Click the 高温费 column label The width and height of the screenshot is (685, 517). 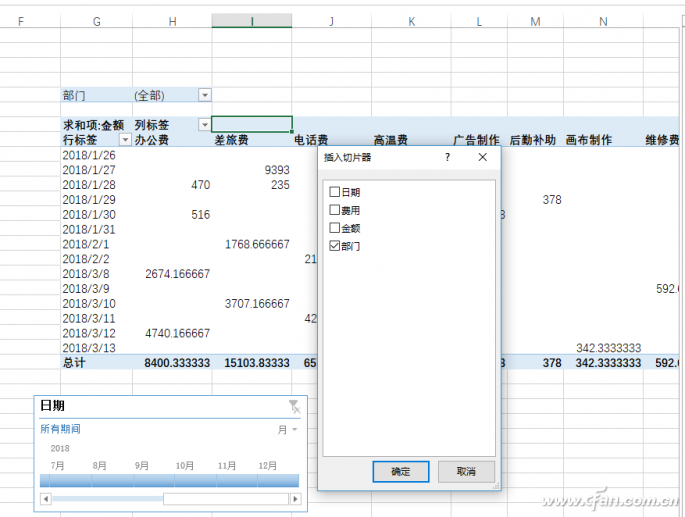[x=391, y=140]
